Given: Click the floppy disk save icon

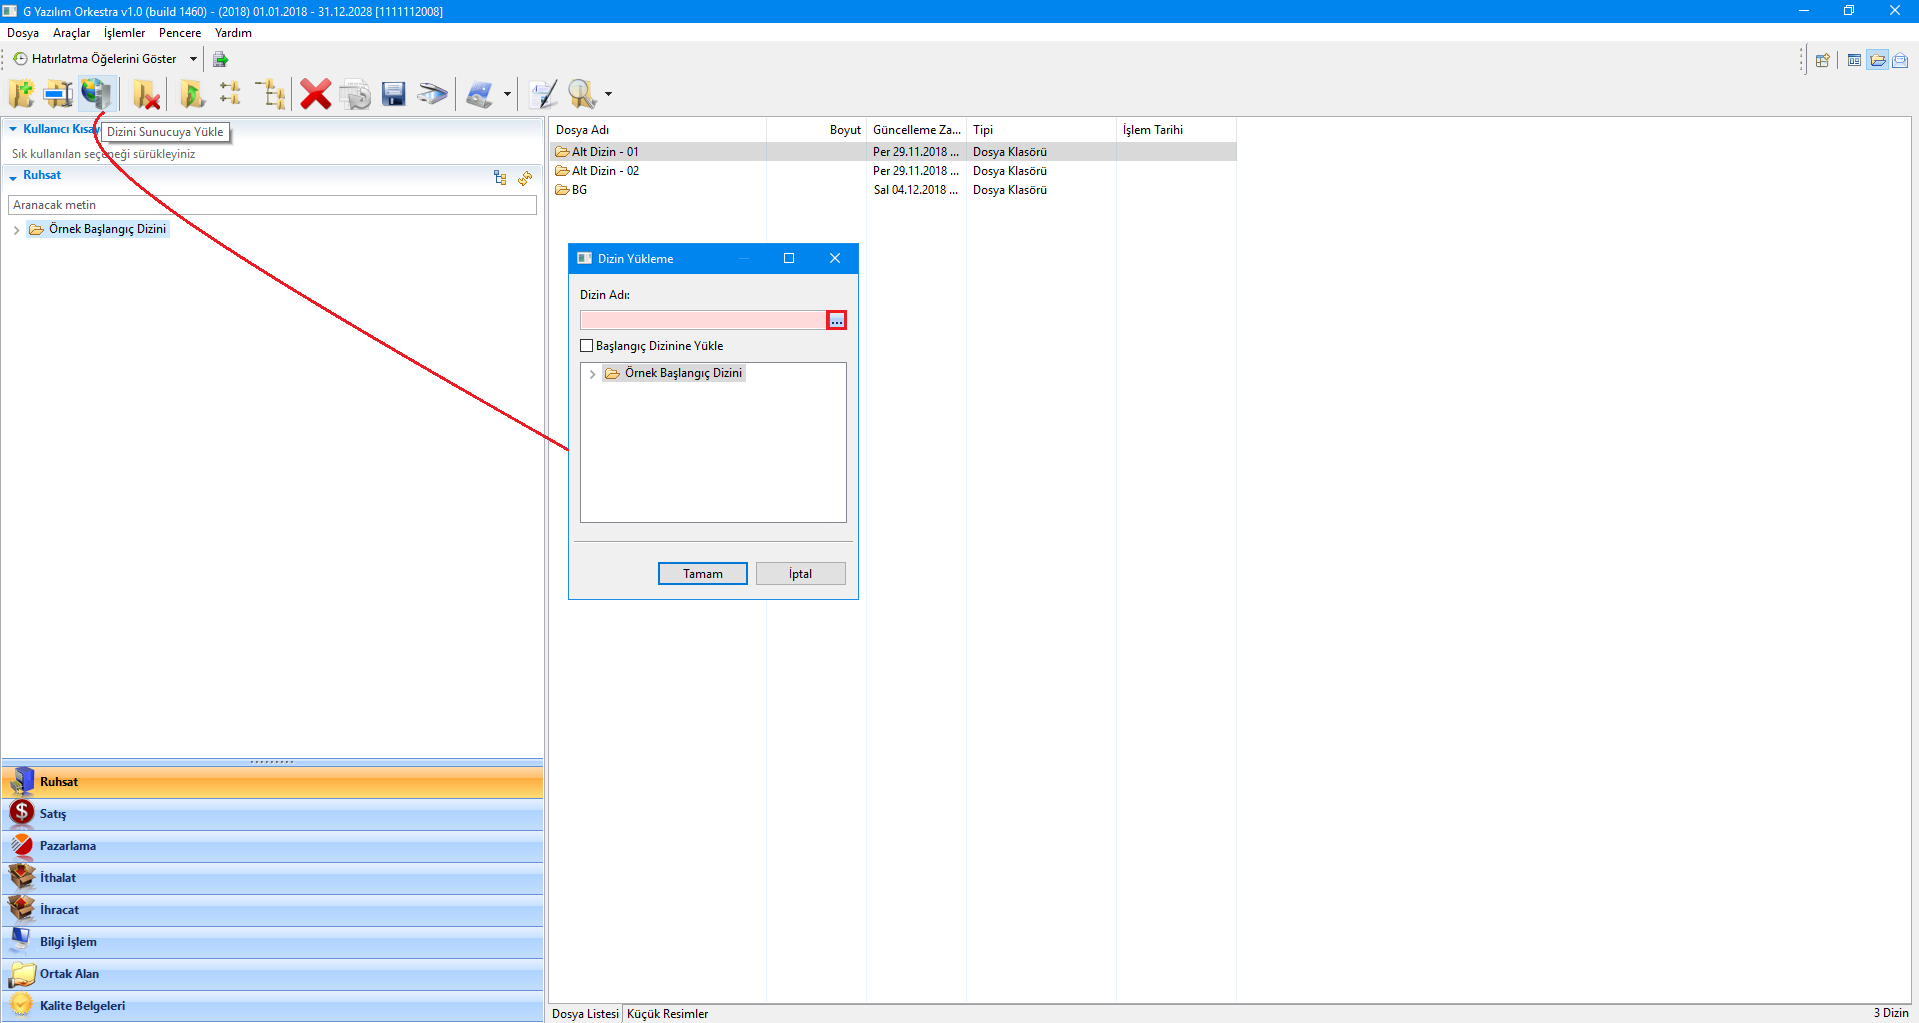Looking at the screenshot, I should [x=394, y=94].
